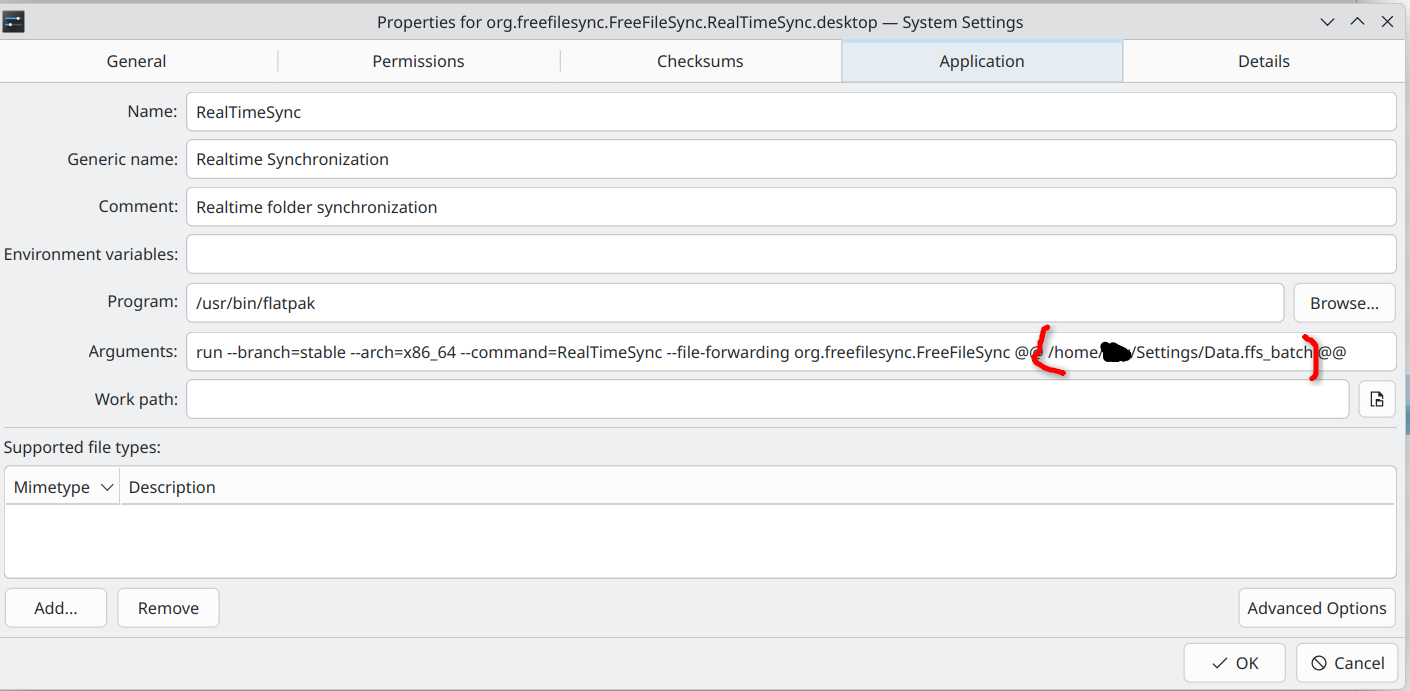Click into the Arguments field
This screenshot has width=1410, height=691.
pyautogui.click(x=791, y=352)
